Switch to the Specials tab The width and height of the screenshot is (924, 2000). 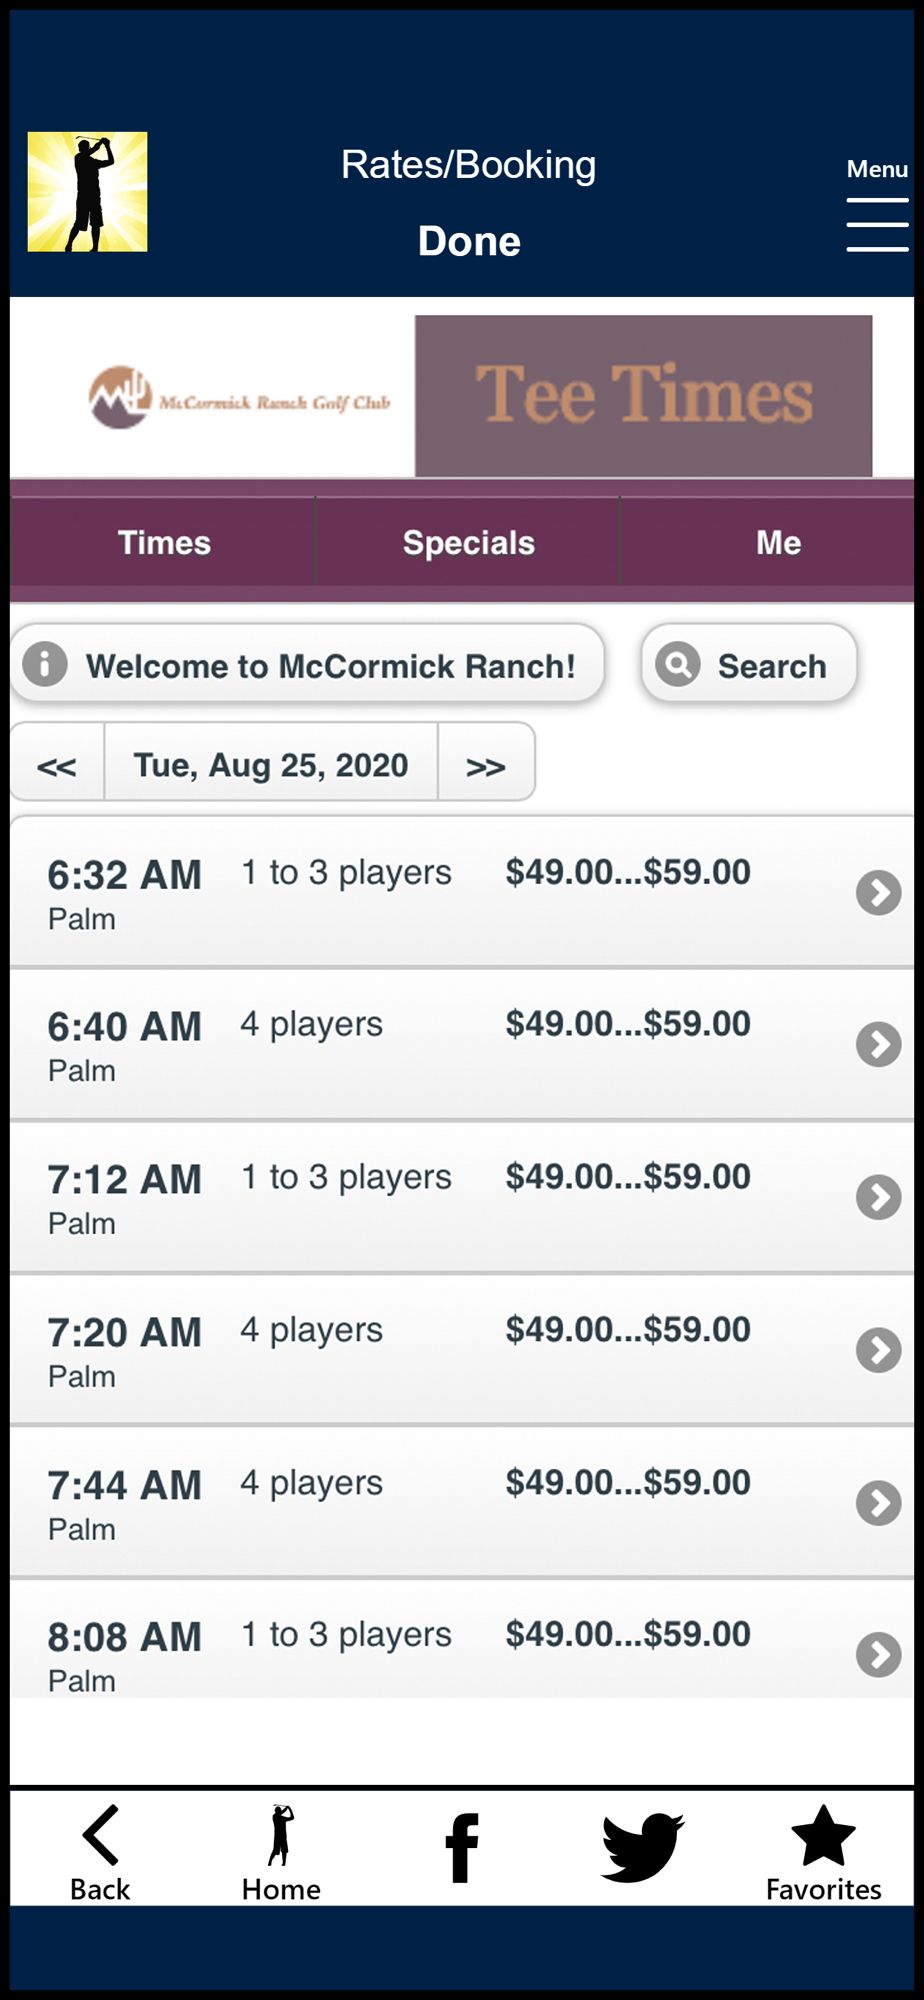(x=468, y=542)
